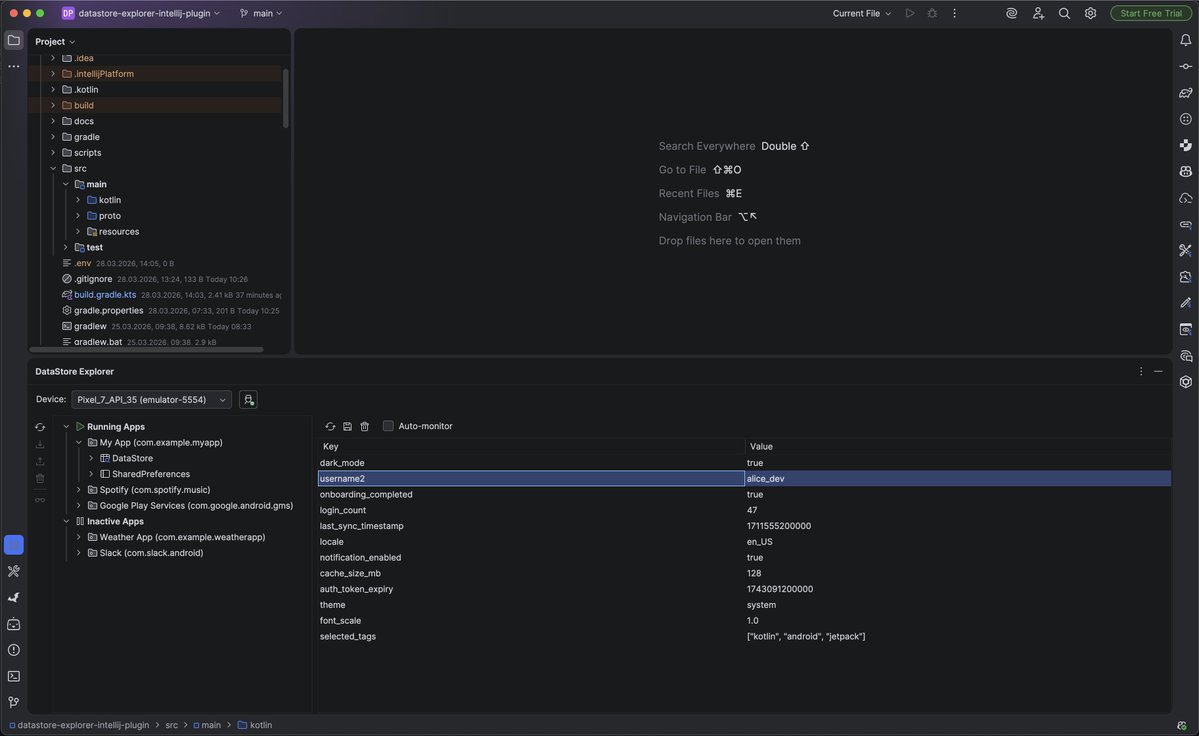Viewport: 1199px width, 736px height.
Task: Open the scissors tools icon in right sidebar
Action: pos(1185,250)
